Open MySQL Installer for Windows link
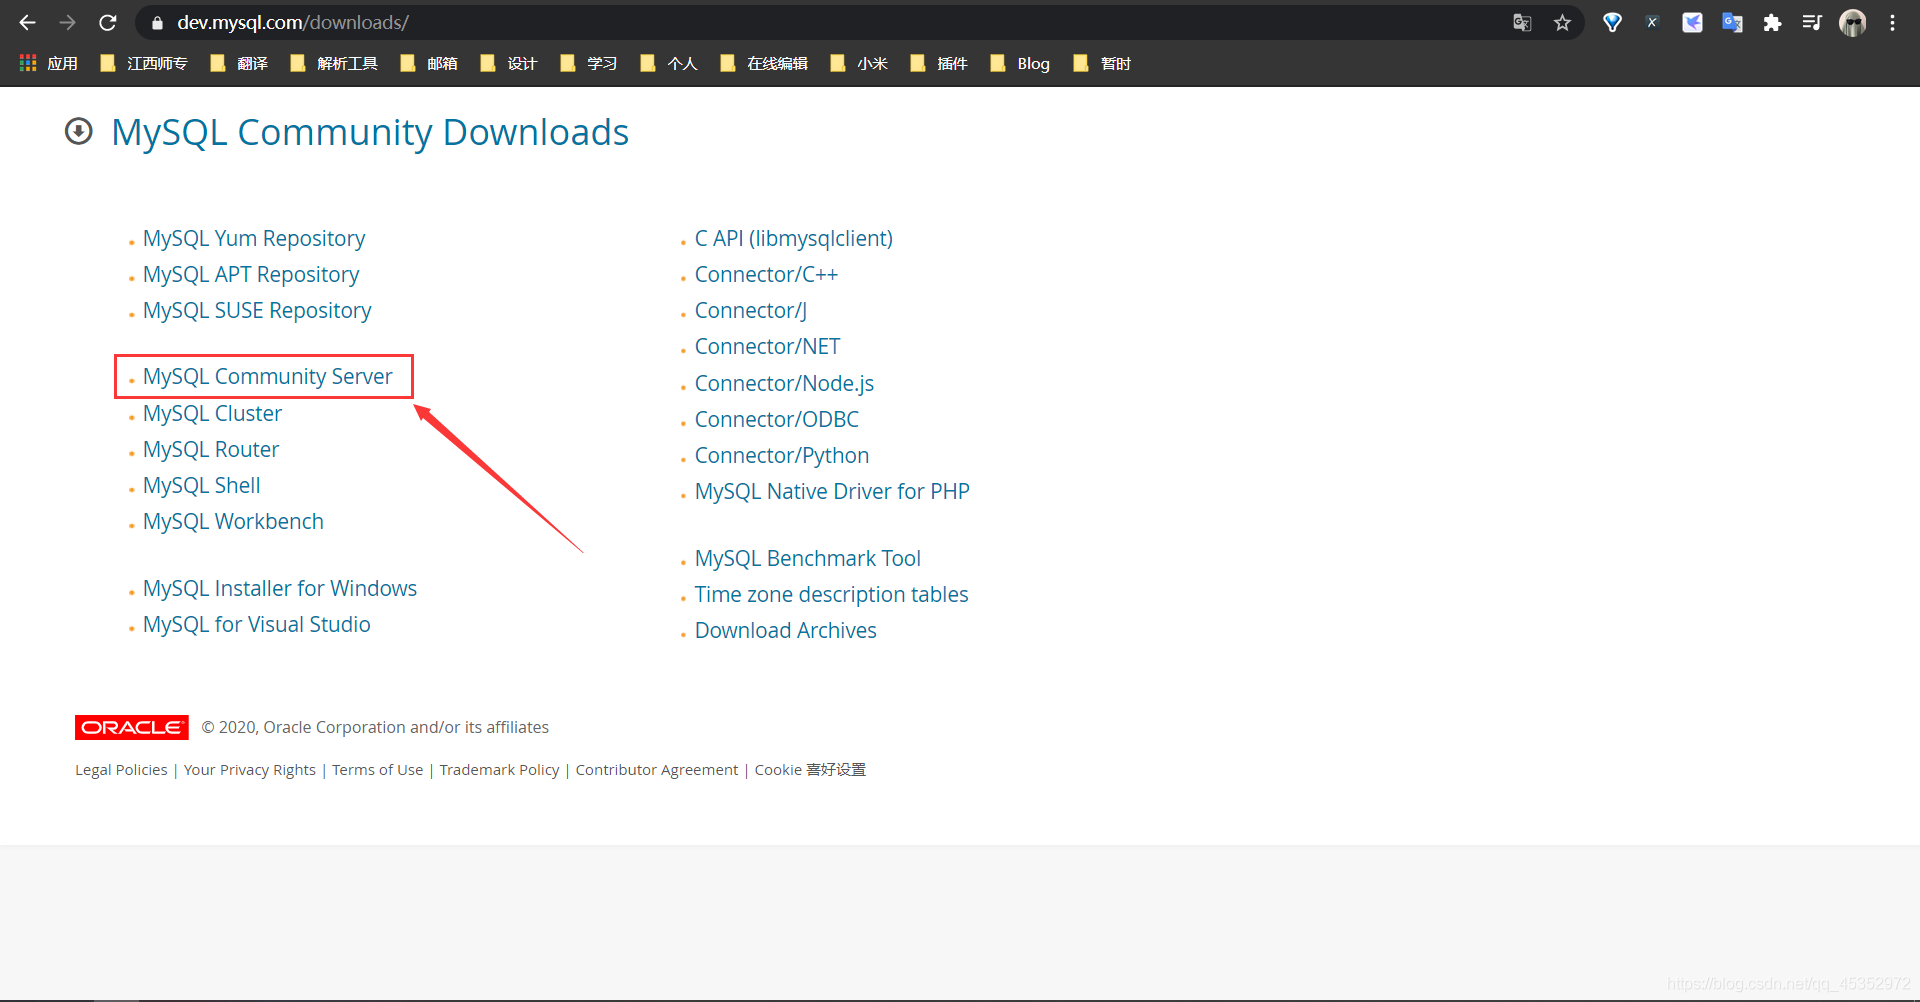Screen dimensions: 1920x1002 pyautogui.click(x=280, y=588)
